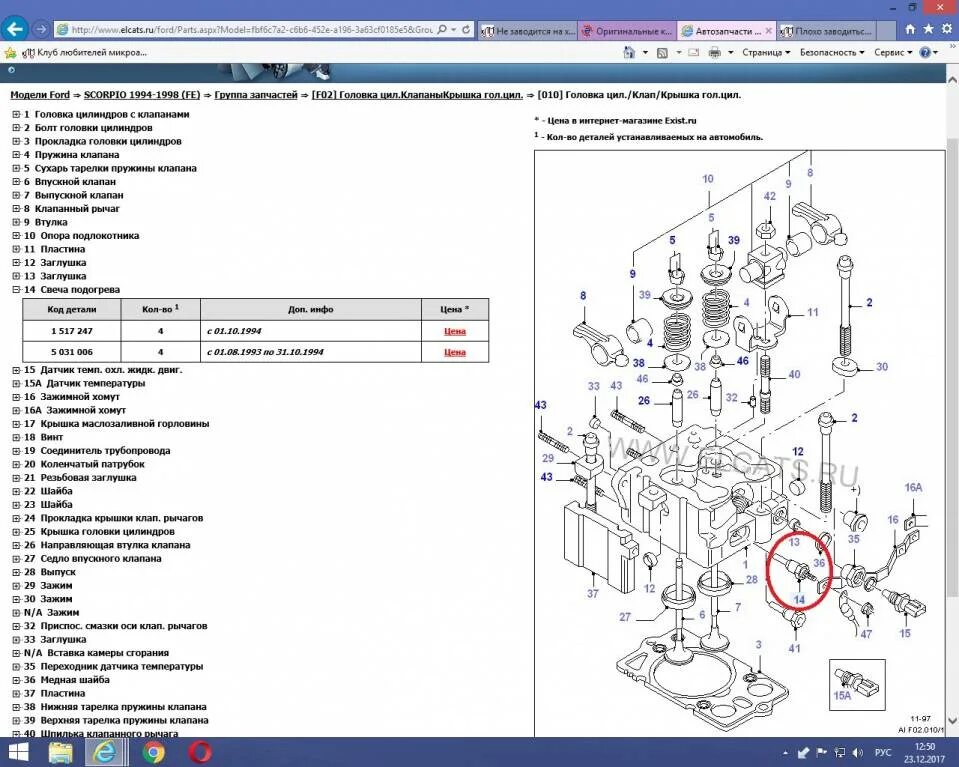Open Favorites with the star icon
The image size is (959, 767).
point(928,29)
